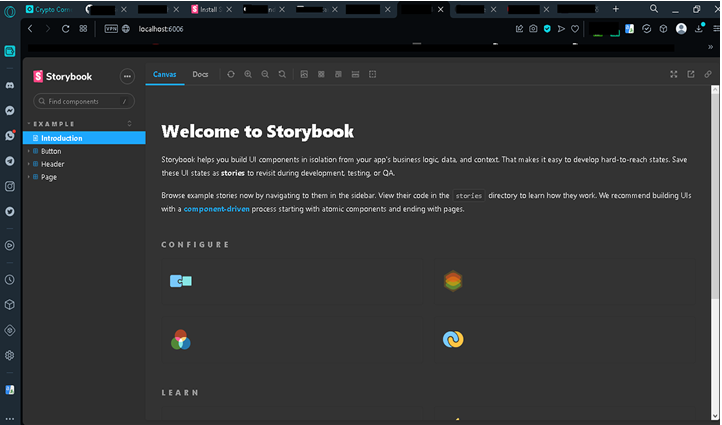The image size is (722, 425).
Task: Search through open tabs
Action: coord(653,9)
